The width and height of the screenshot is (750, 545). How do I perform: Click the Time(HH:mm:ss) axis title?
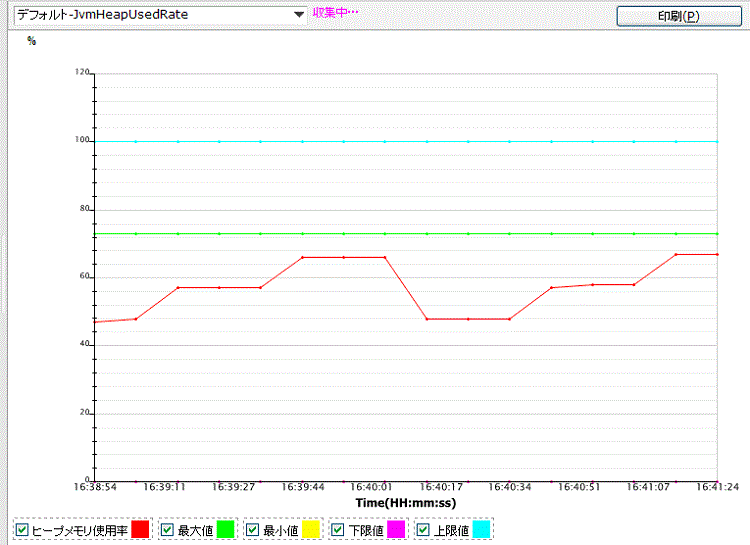pos(405,502)
